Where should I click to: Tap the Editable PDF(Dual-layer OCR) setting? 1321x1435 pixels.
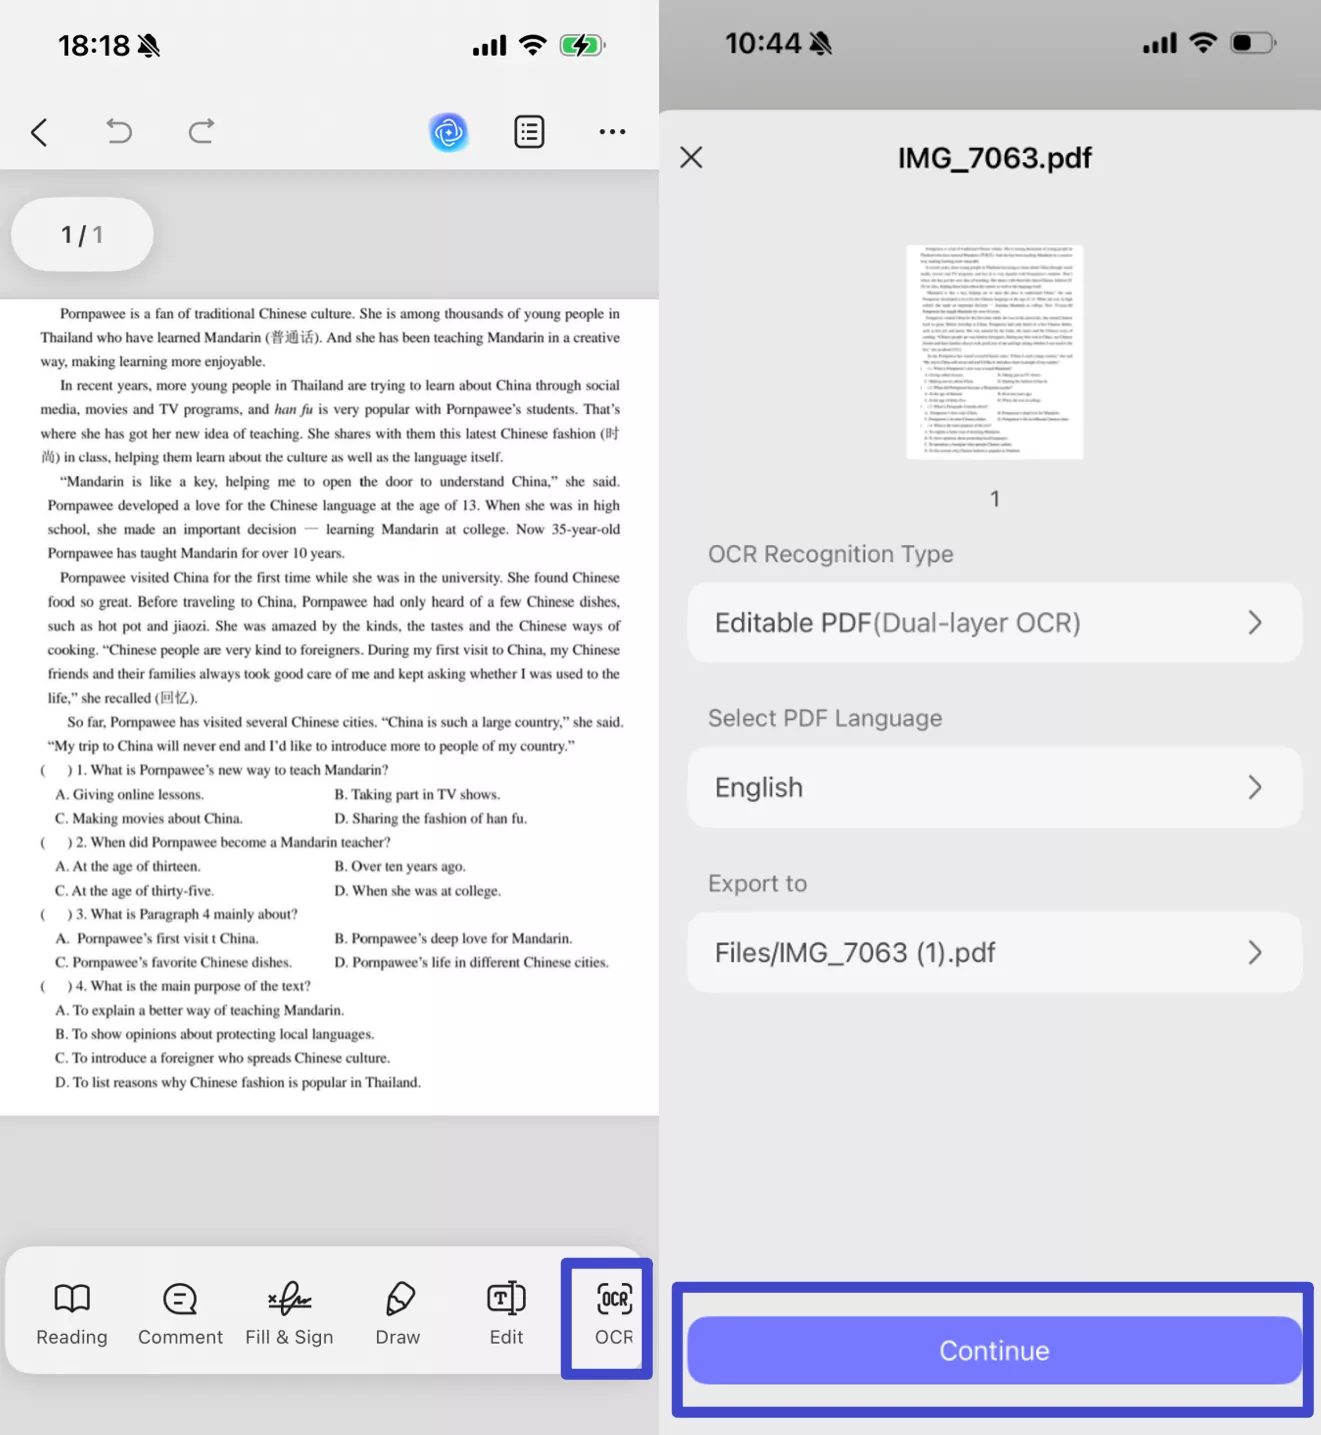point(994,622)
